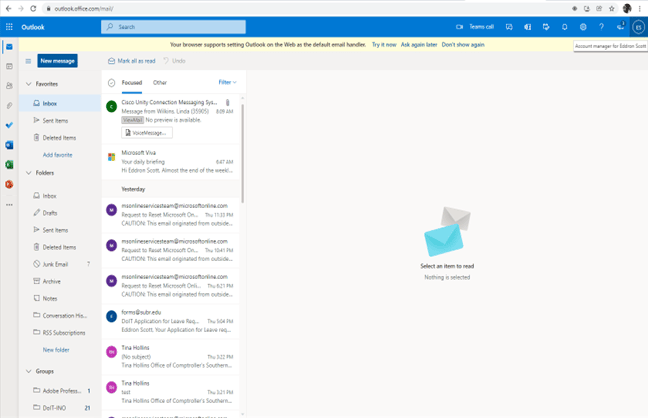Open the chat icon beside Teams call
The width and height of the screenshot is (648, 418).
click(x=509, y=27)
